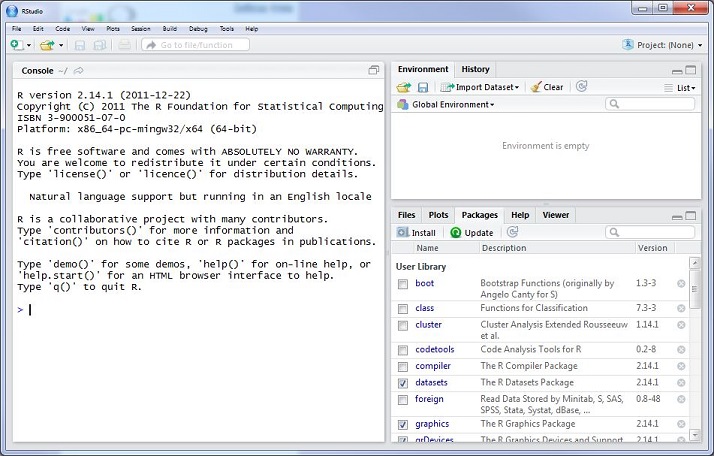Switch to the Packages tab
Screen dimensions: 714x456
pos(479,215)
